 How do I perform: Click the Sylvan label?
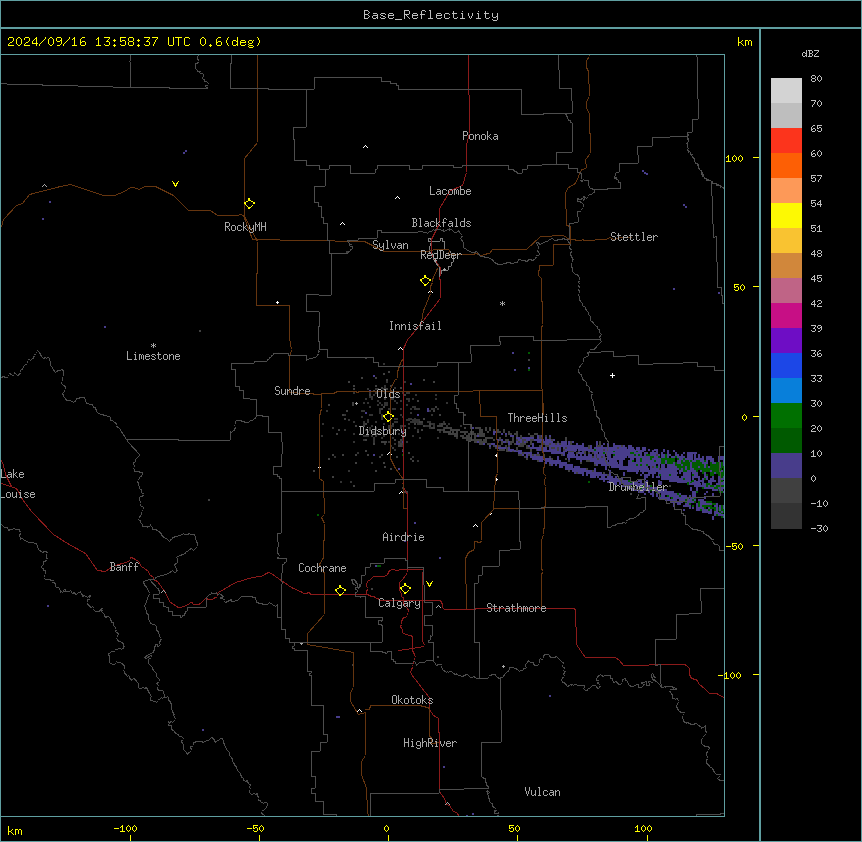tap(390, 245)
